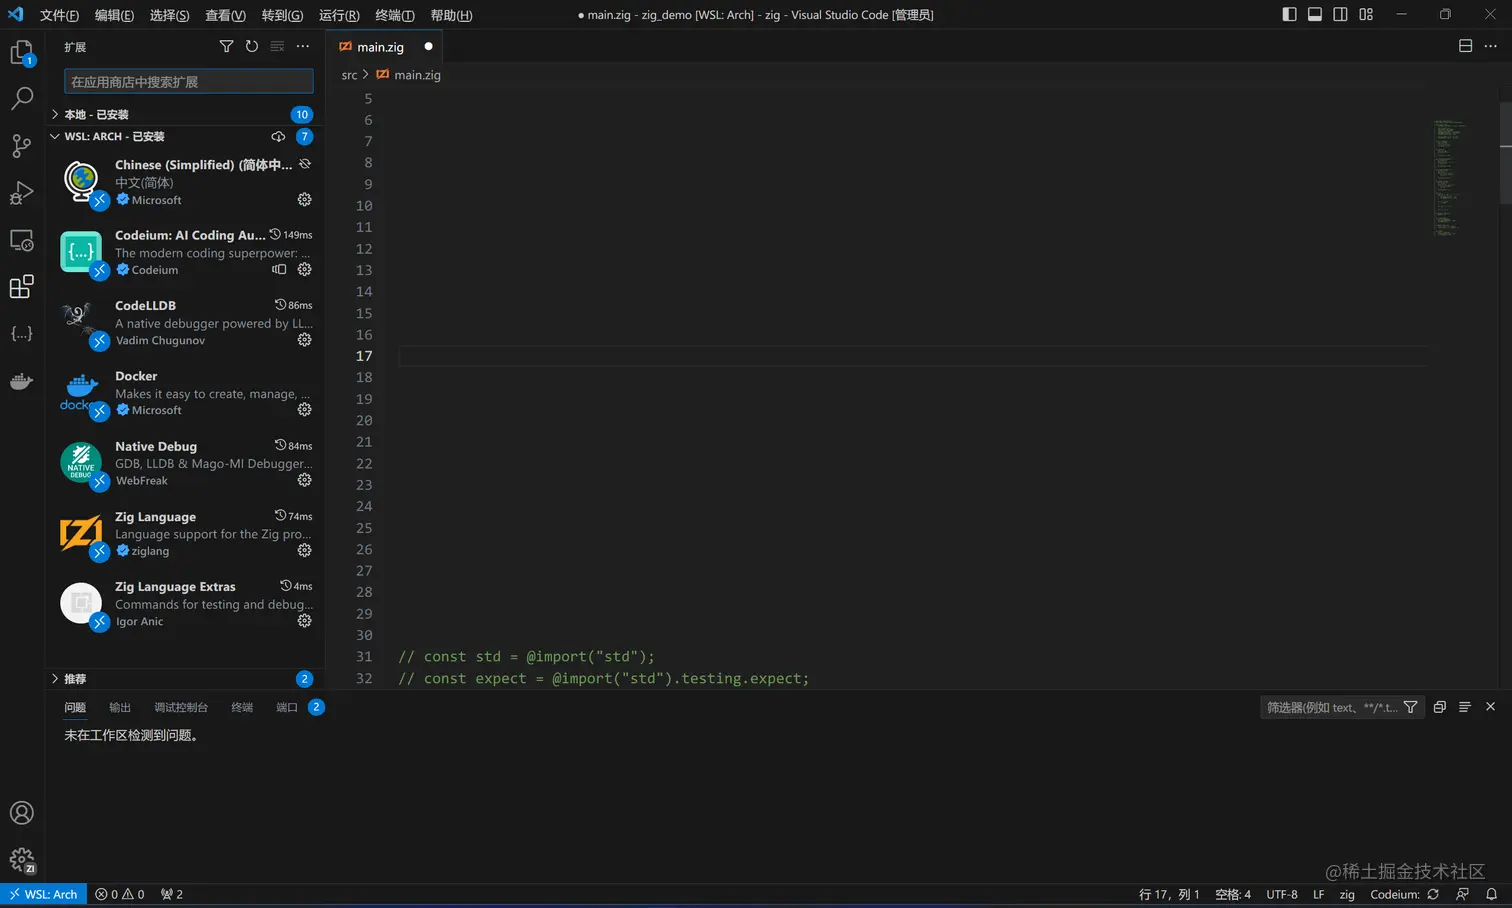
Task: Click the feedback icon in status bar
Action: click(1463, 894)
